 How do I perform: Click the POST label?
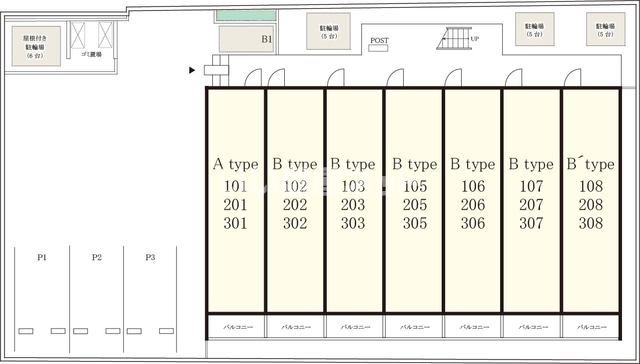(379, 40)
